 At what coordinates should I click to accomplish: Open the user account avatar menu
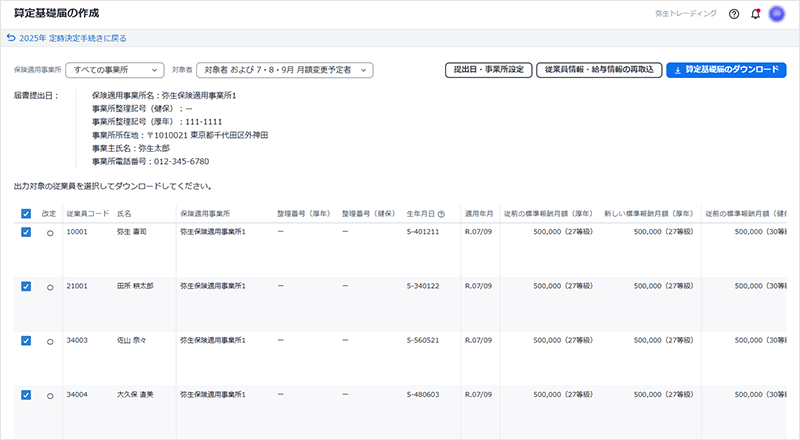(x=777, y=15)
